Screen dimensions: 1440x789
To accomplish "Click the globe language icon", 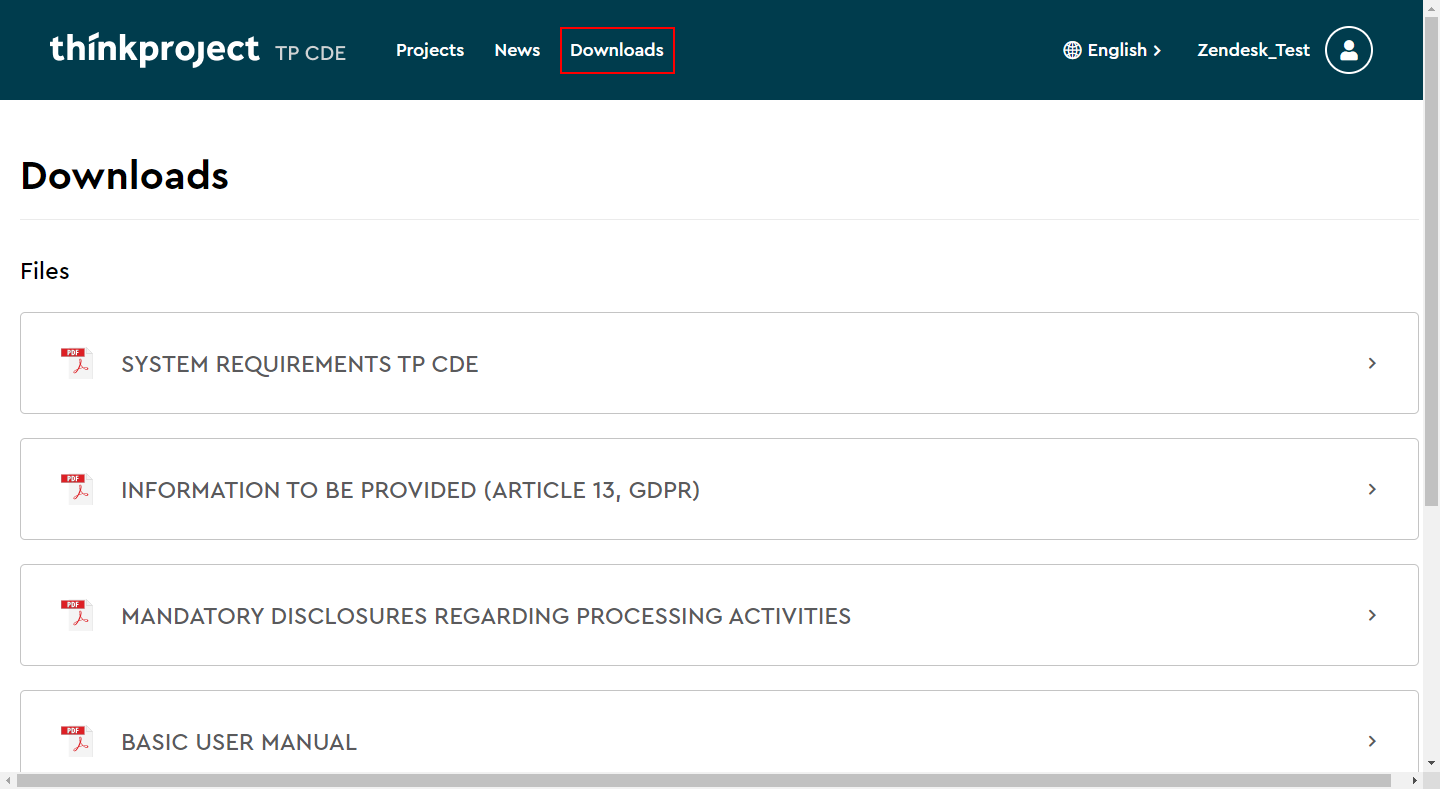I will point(1072,50).
